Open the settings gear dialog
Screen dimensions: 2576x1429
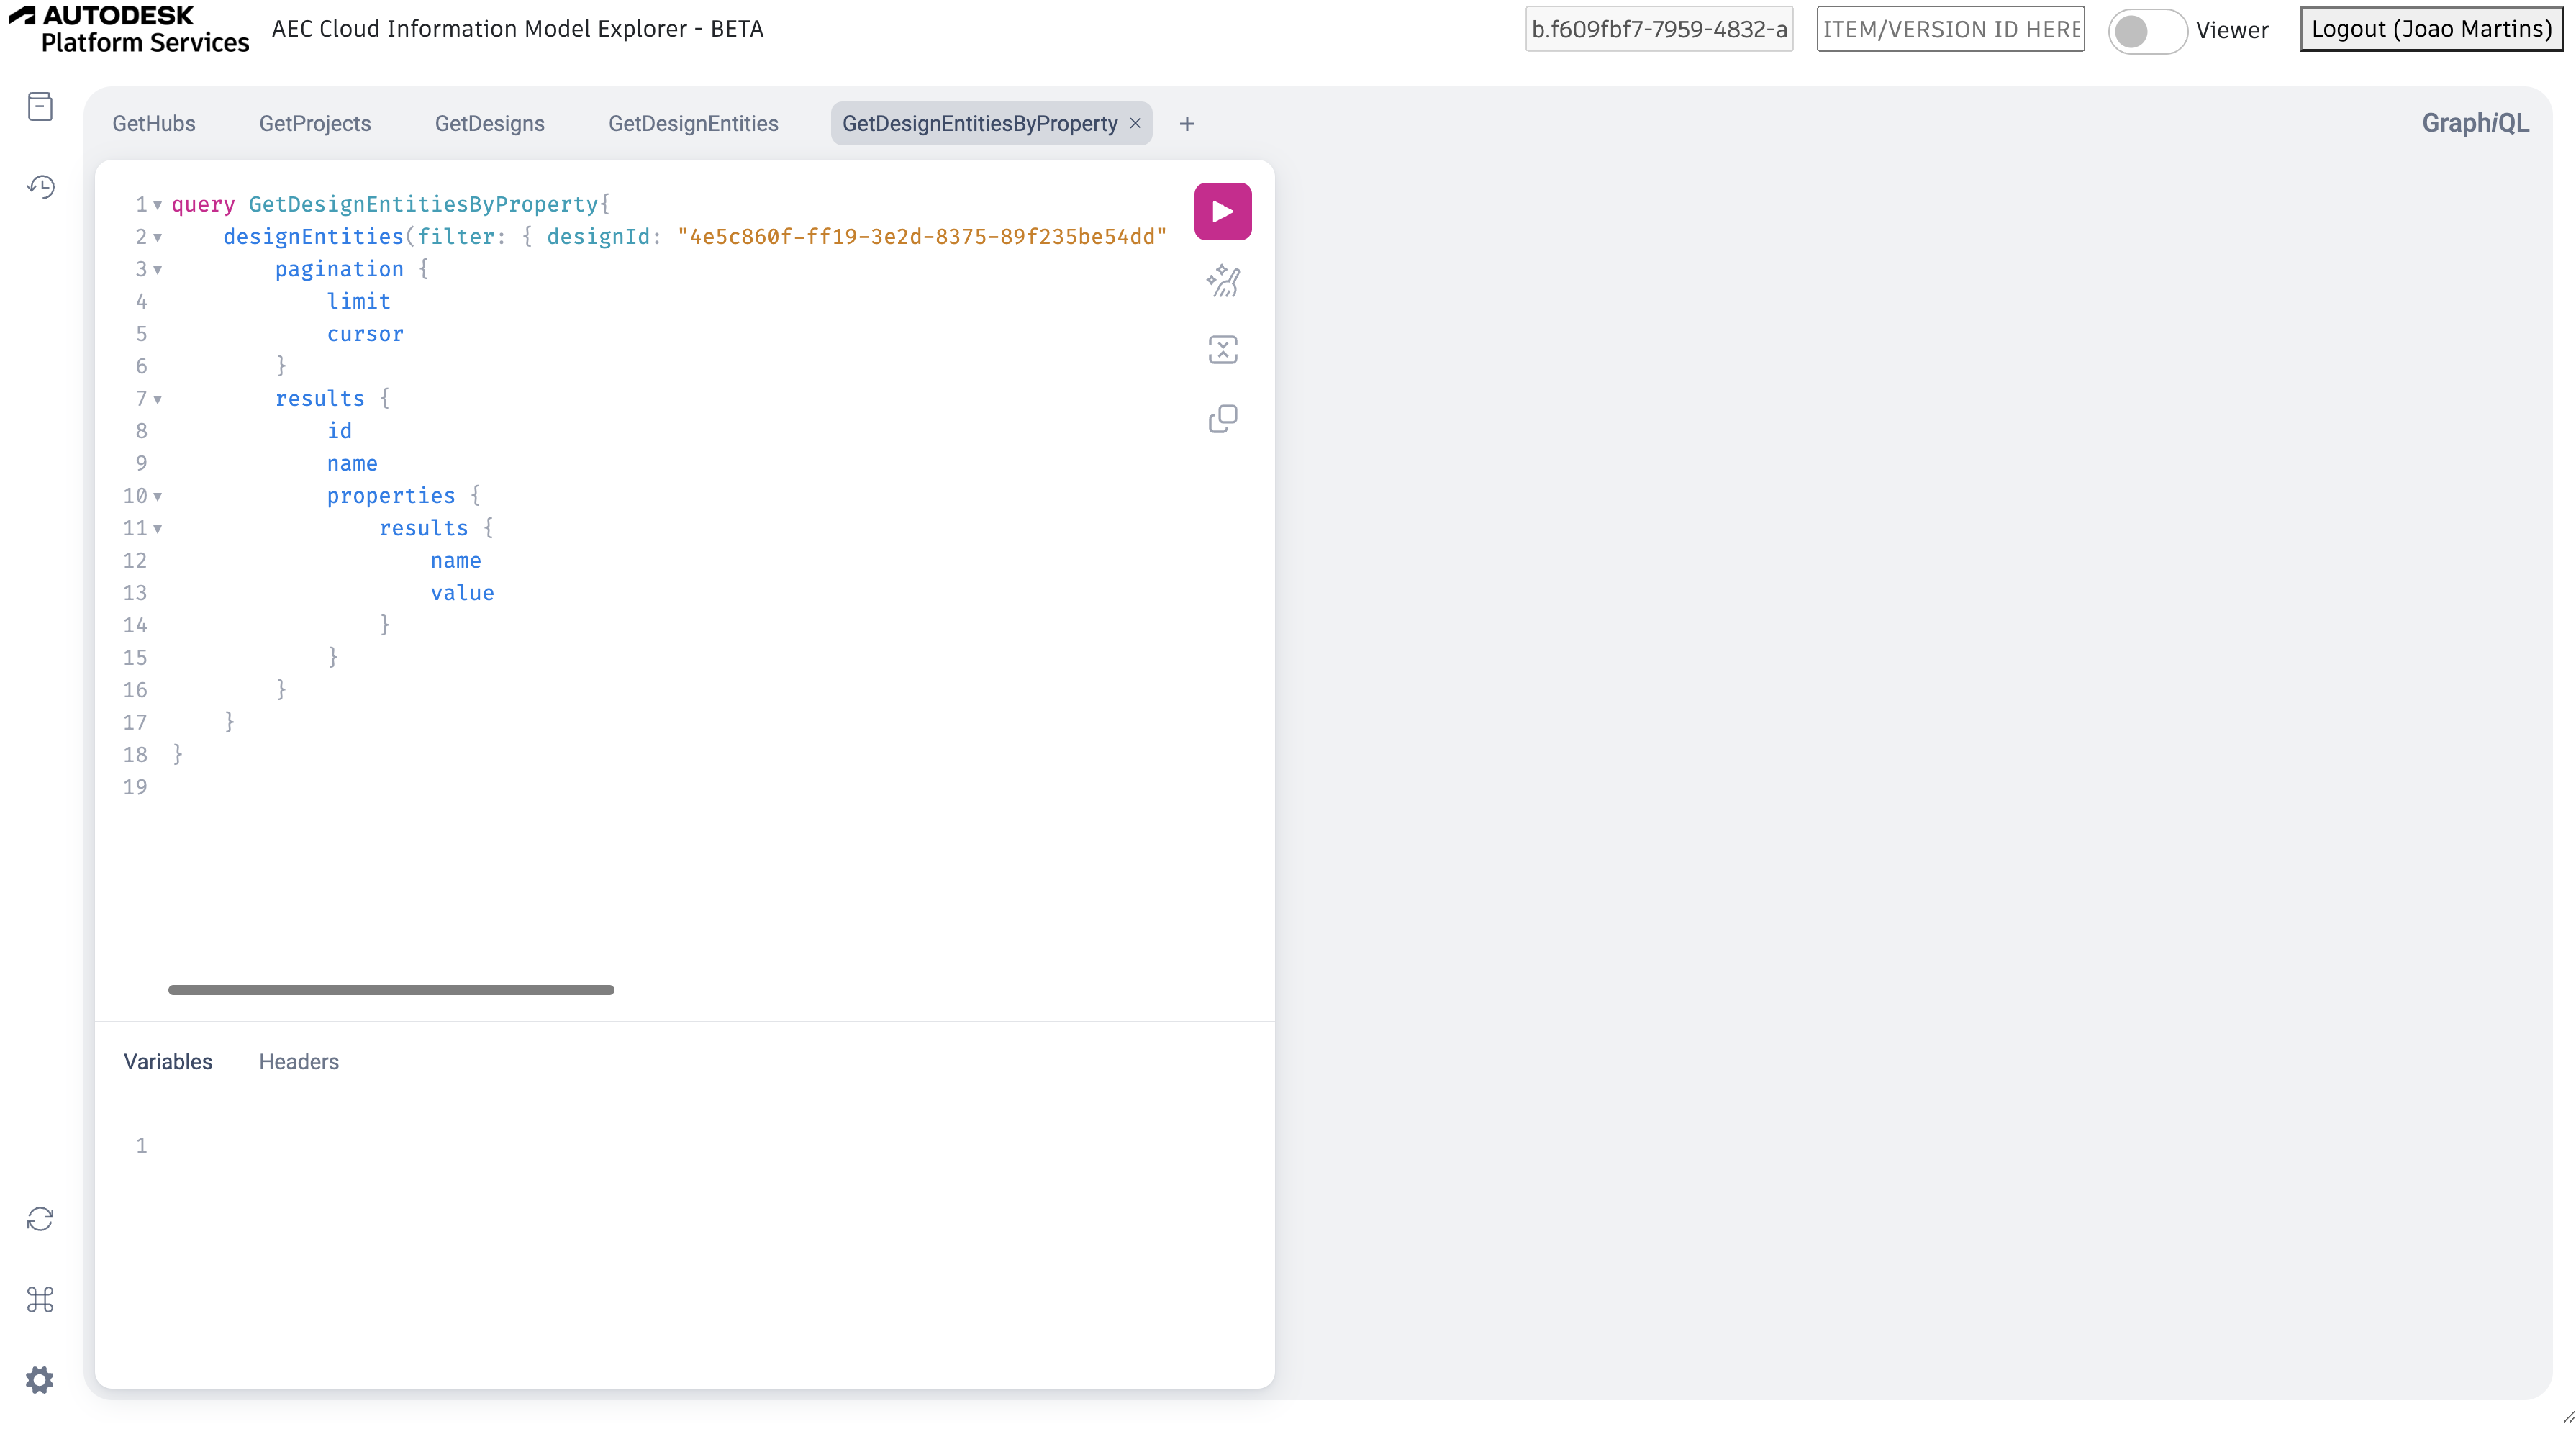point(40,1379)
